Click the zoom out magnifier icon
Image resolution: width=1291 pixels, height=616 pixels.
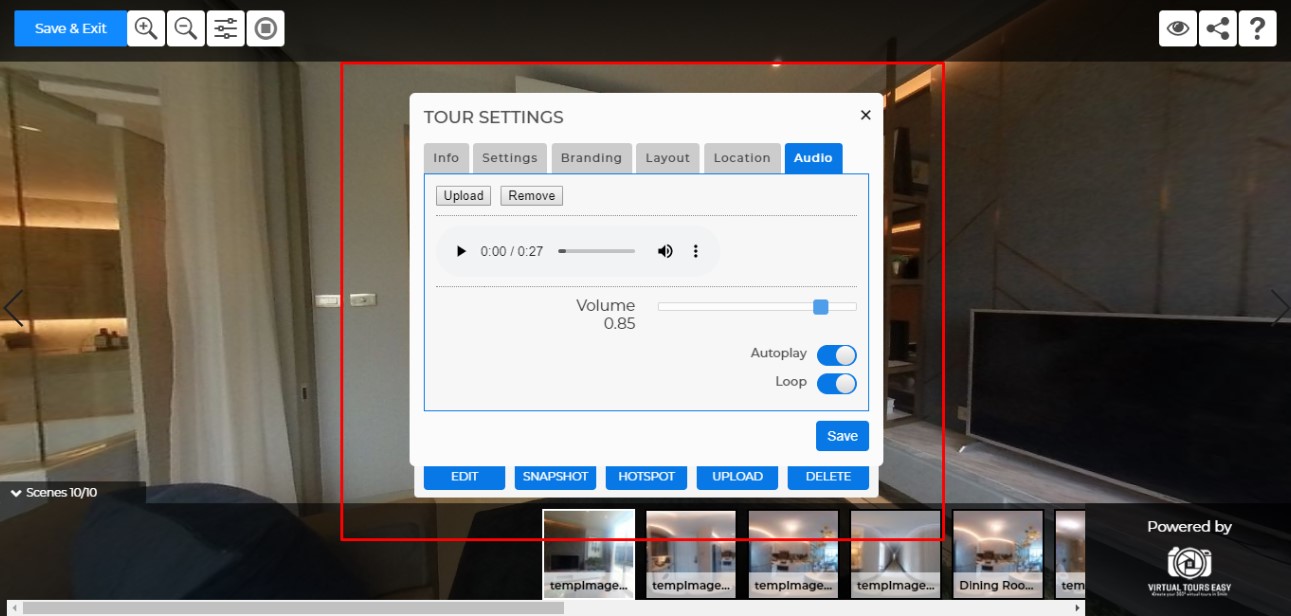coord(185,28)
